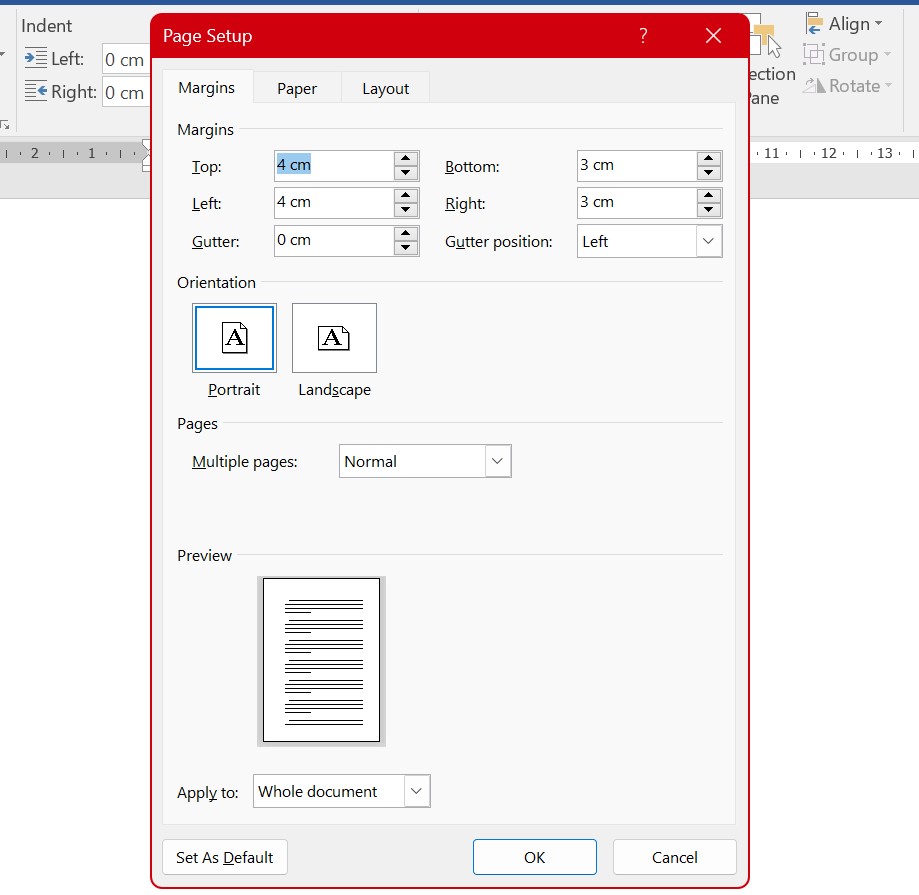The width and height of the screenshot is (919, 895).
Task: Select the Landscape orientation icon
Action: click(x=333, y=338)
